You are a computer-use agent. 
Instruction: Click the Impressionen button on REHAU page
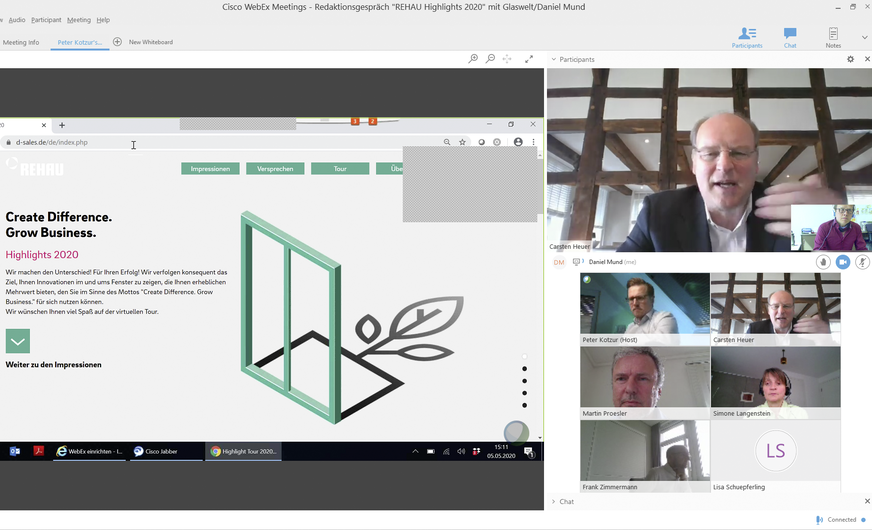click(x=210, y=169)
